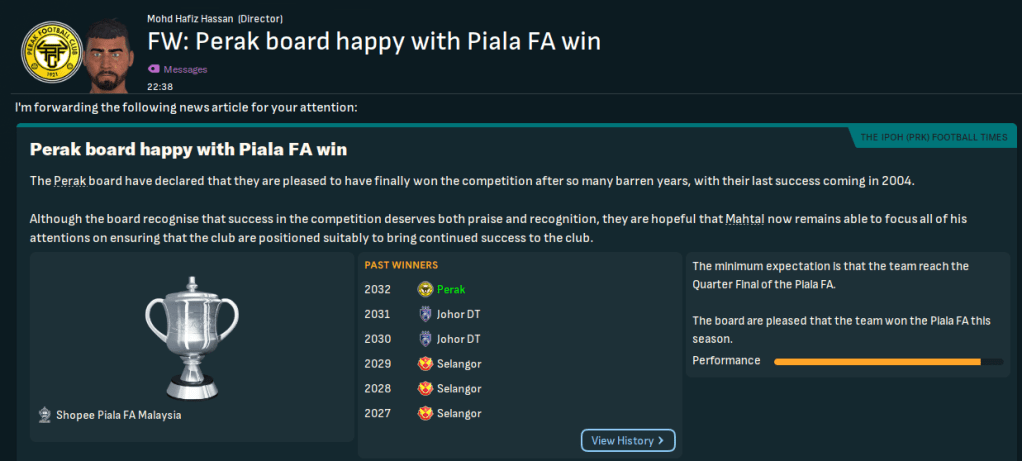Click Selangor badge in 2028 row
The height and width of the screenshot is (461, 1022).
pyautogui.click(x=425, y=388)
